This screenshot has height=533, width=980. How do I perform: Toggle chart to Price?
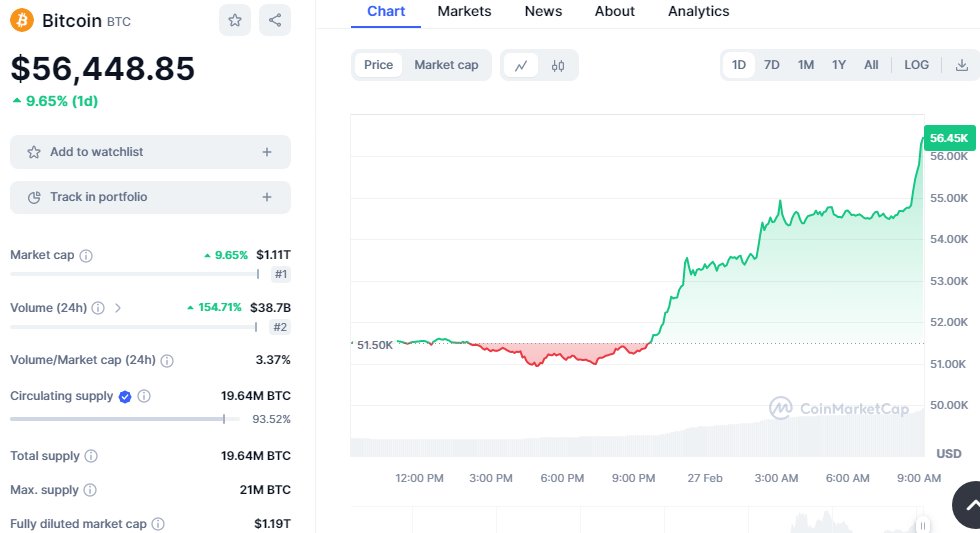(x=378, y=65)
